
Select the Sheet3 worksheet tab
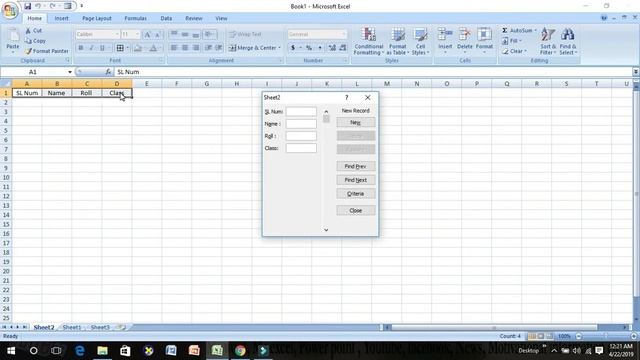pyautogui.click(x=100, y=327)
